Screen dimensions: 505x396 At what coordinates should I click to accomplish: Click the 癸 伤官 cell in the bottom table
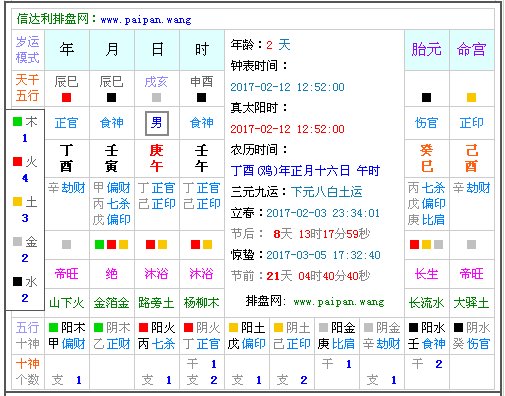click(x=472, y=344)
